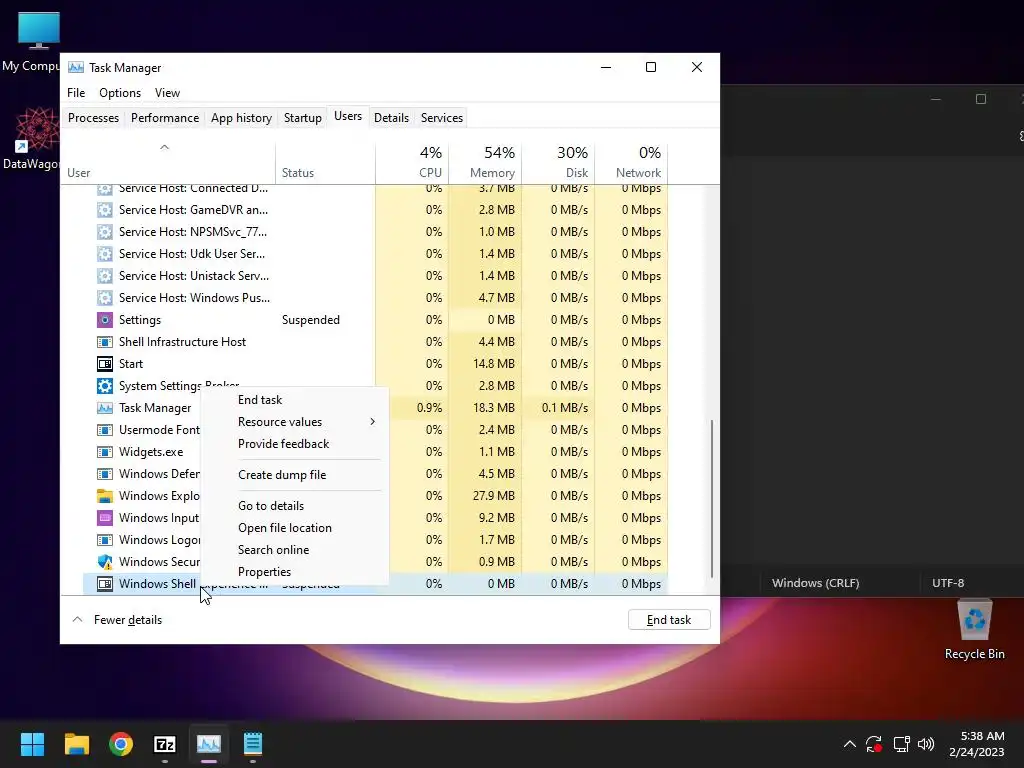Click the Service Host: Udk User Service icon

[104, 254]
